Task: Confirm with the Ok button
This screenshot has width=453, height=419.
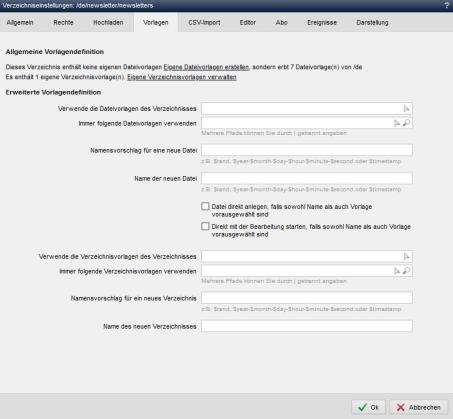Action: click(368, 407)
